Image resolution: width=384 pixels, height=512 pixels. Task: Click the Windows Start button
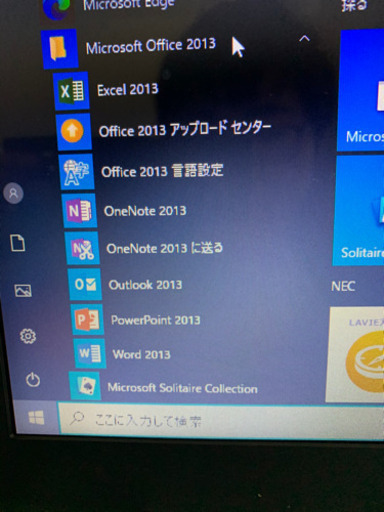point(36,418)
